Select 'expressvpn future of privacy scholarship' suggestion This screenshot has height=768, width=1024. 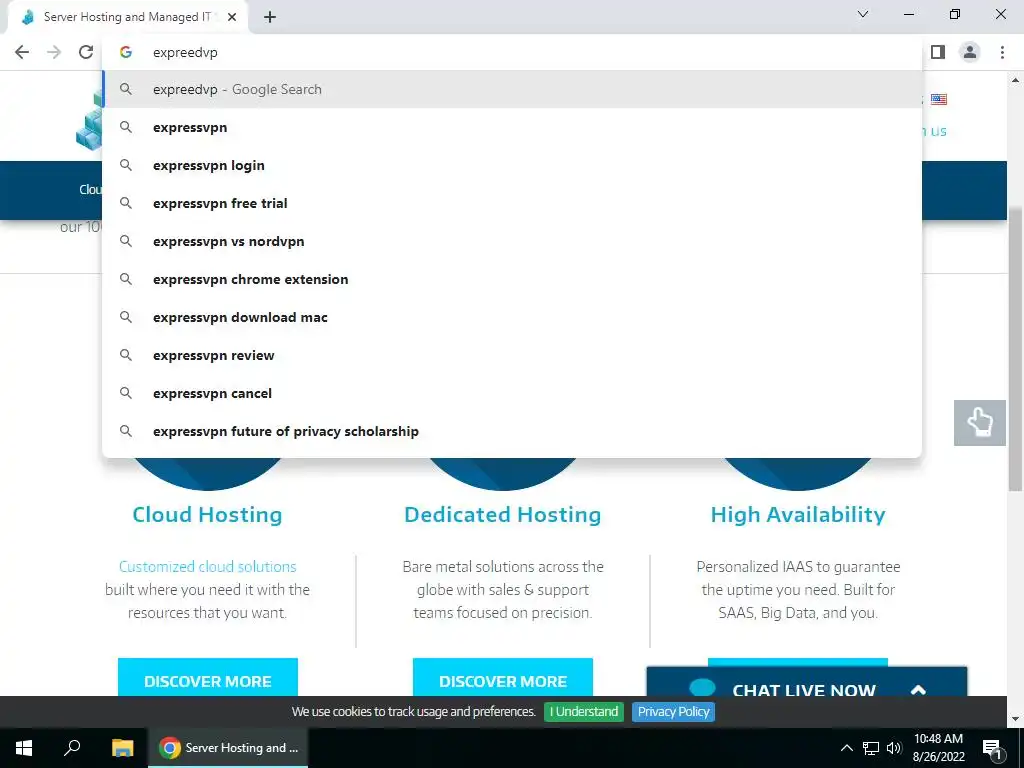pyautogui.click(x=513, y=431)
